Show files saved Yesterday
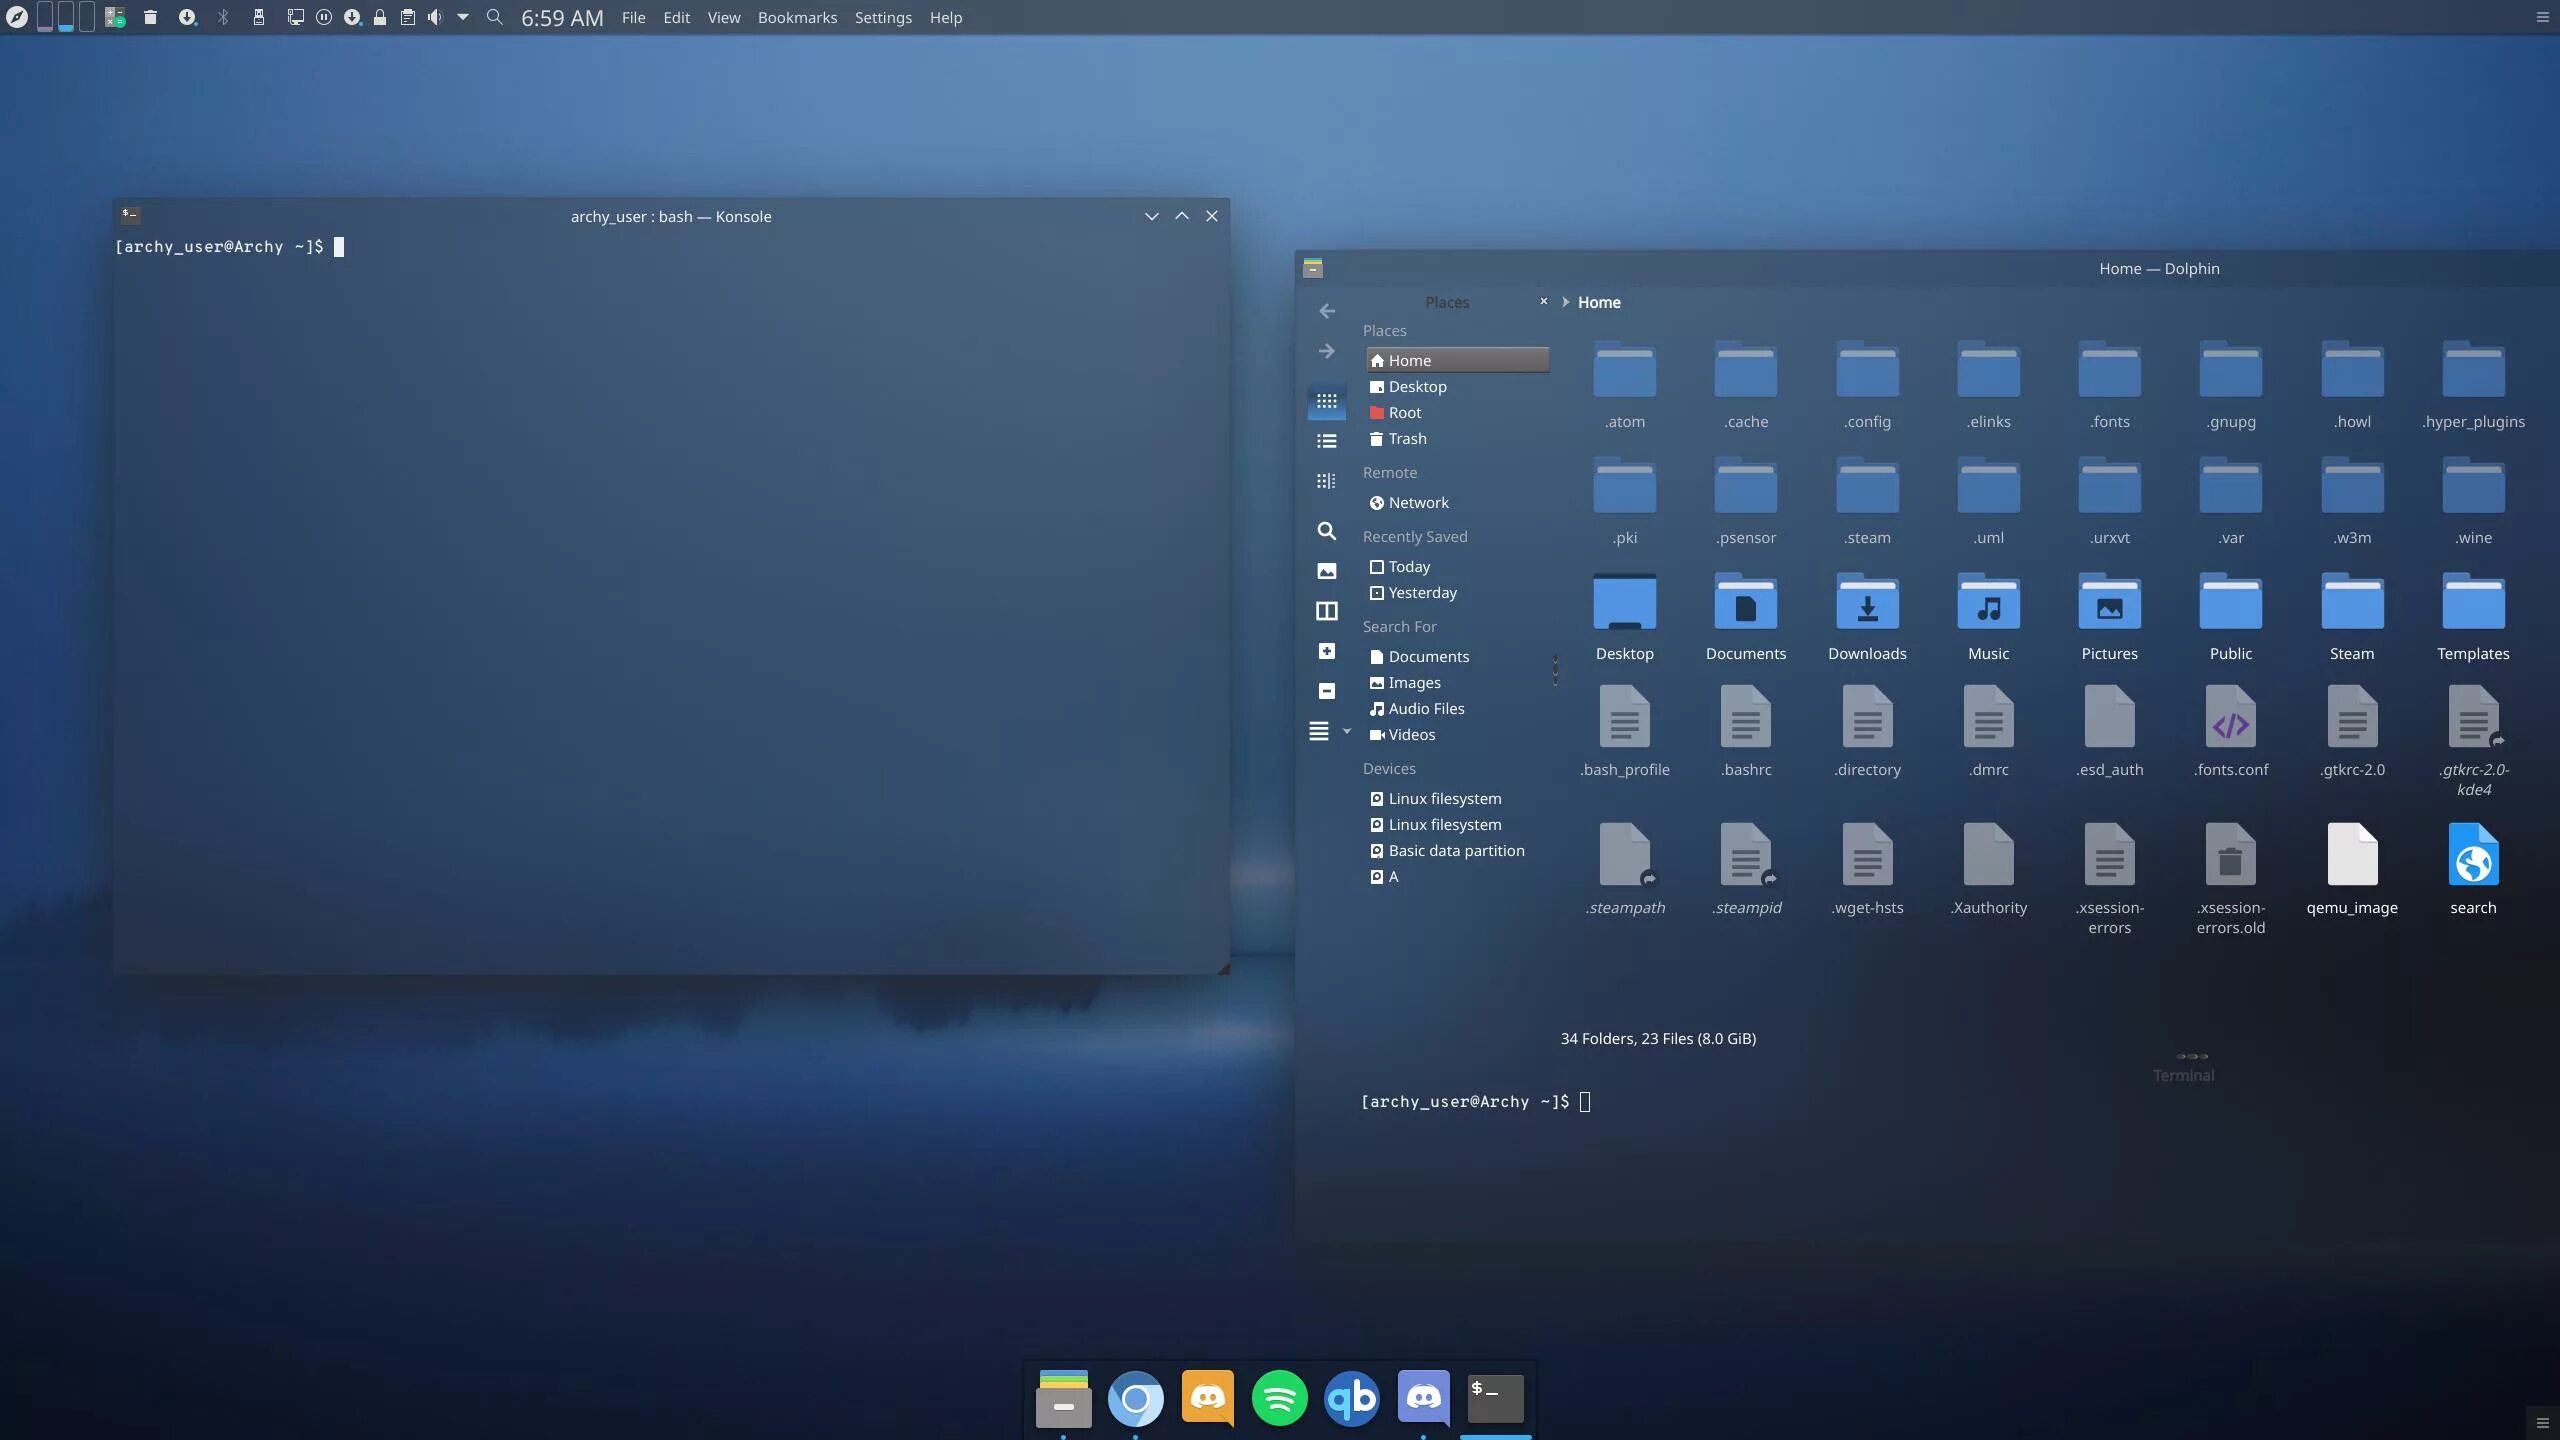The height and width of the screenshot is (1440, 2560). pyautogui.click(x=1457, y=592)
